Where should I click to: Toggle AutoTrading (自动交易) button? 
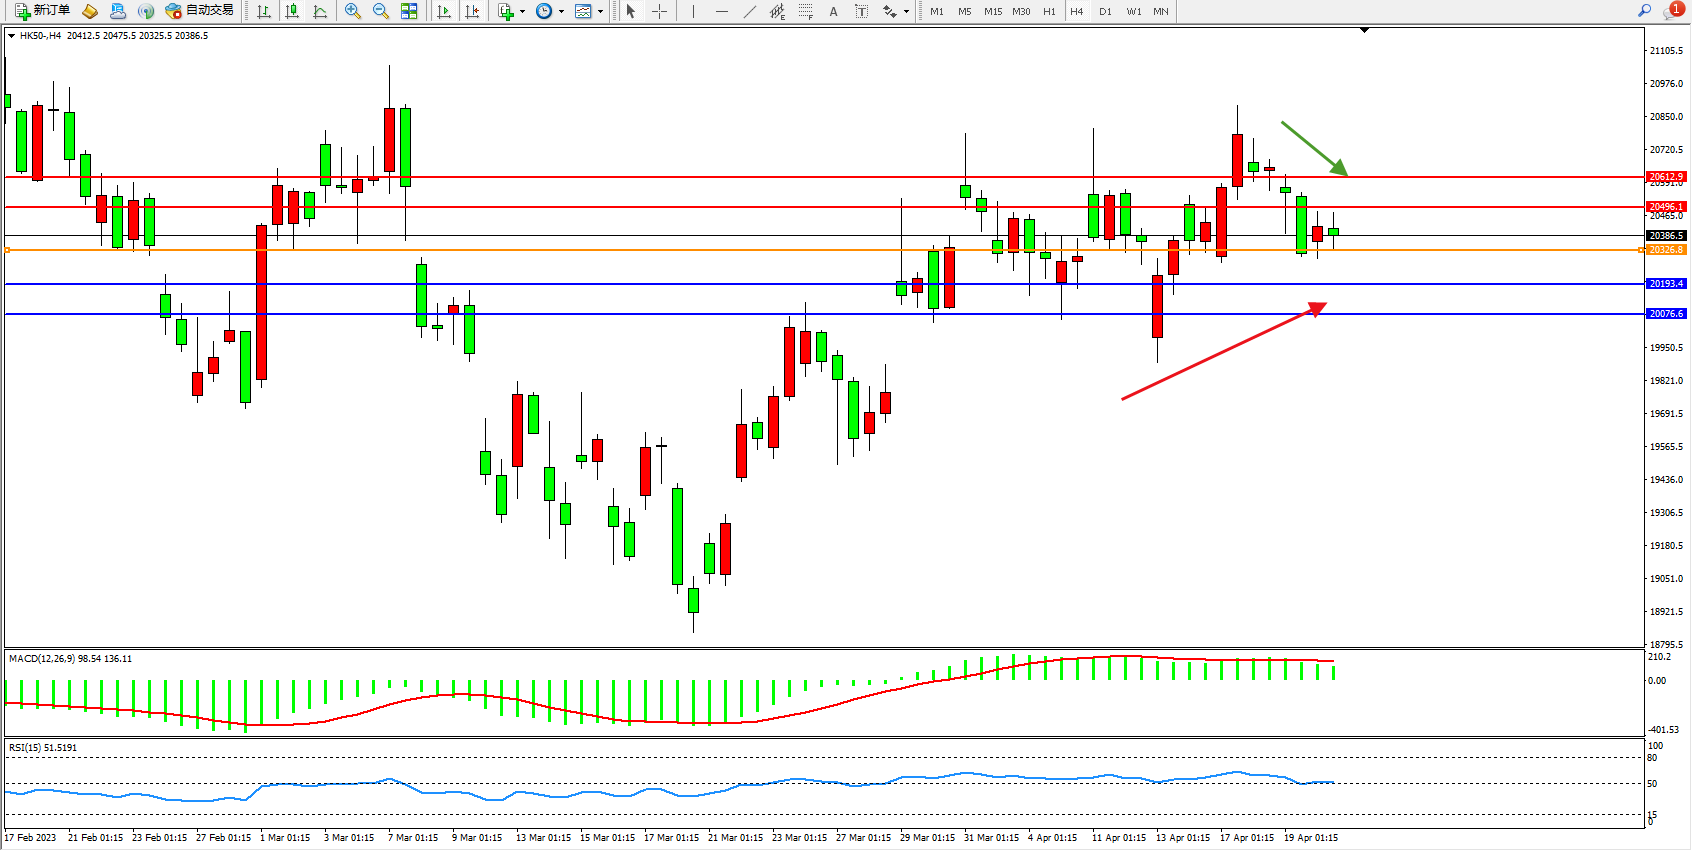pos(199,11)
